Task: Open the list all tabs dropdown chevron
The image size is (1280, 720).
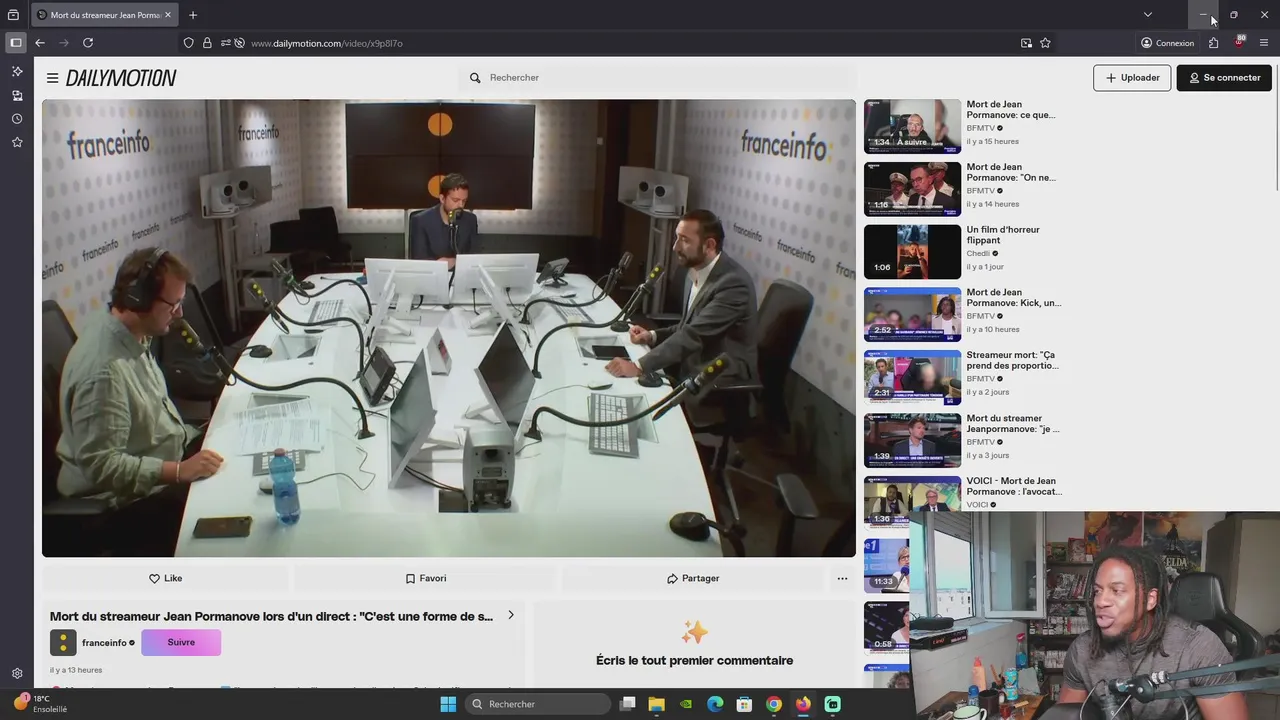Action: tap(1148, 15)
